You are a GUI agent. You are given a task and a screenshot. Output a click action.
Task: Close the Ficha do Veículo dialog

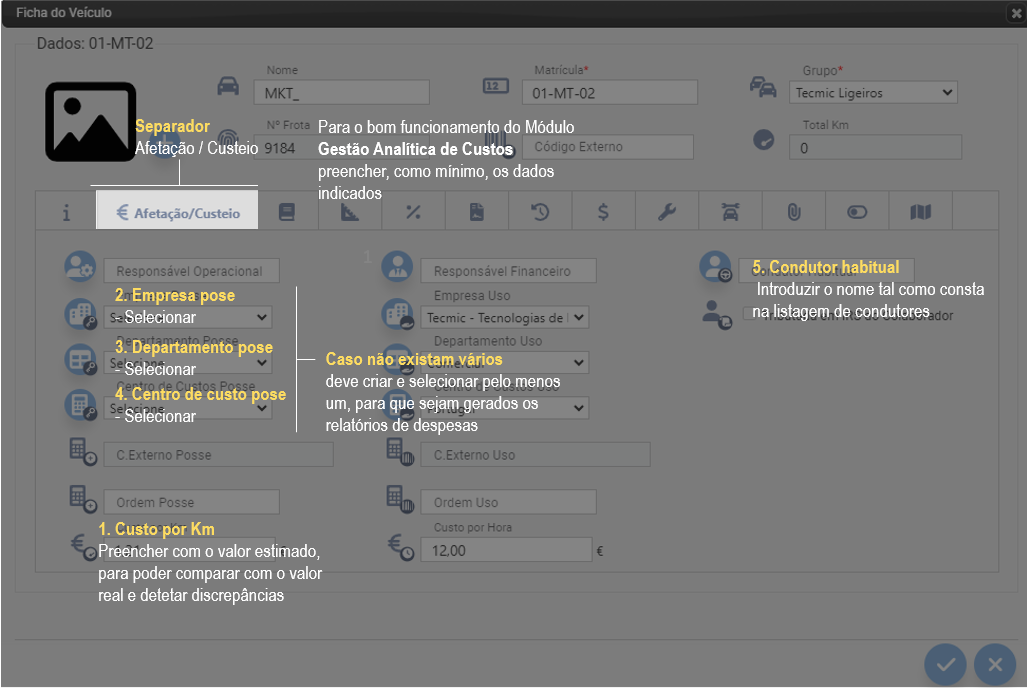click(x=1017, y=12)
